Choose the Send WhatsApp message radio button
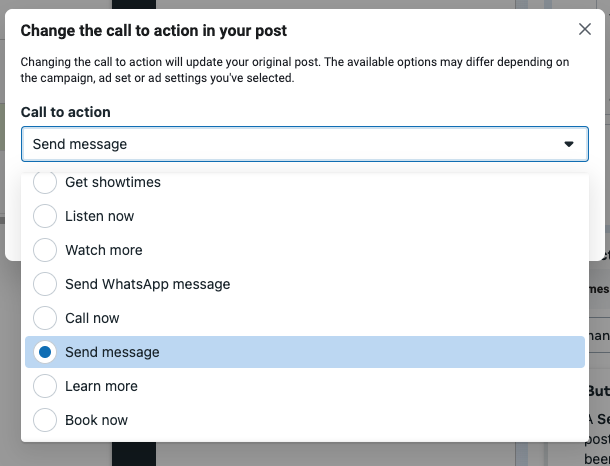The width and height of the screenshot is (610, 466). click(45, 284)
